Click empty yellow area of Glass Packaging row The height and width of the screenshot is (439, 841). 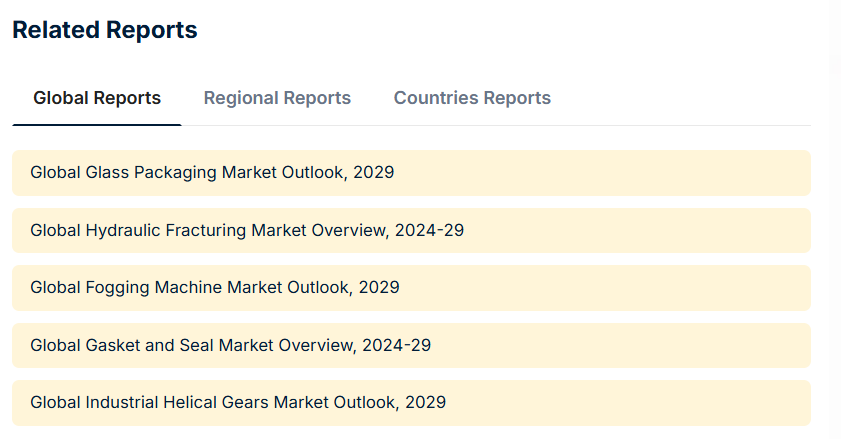[x=620, y=173]
